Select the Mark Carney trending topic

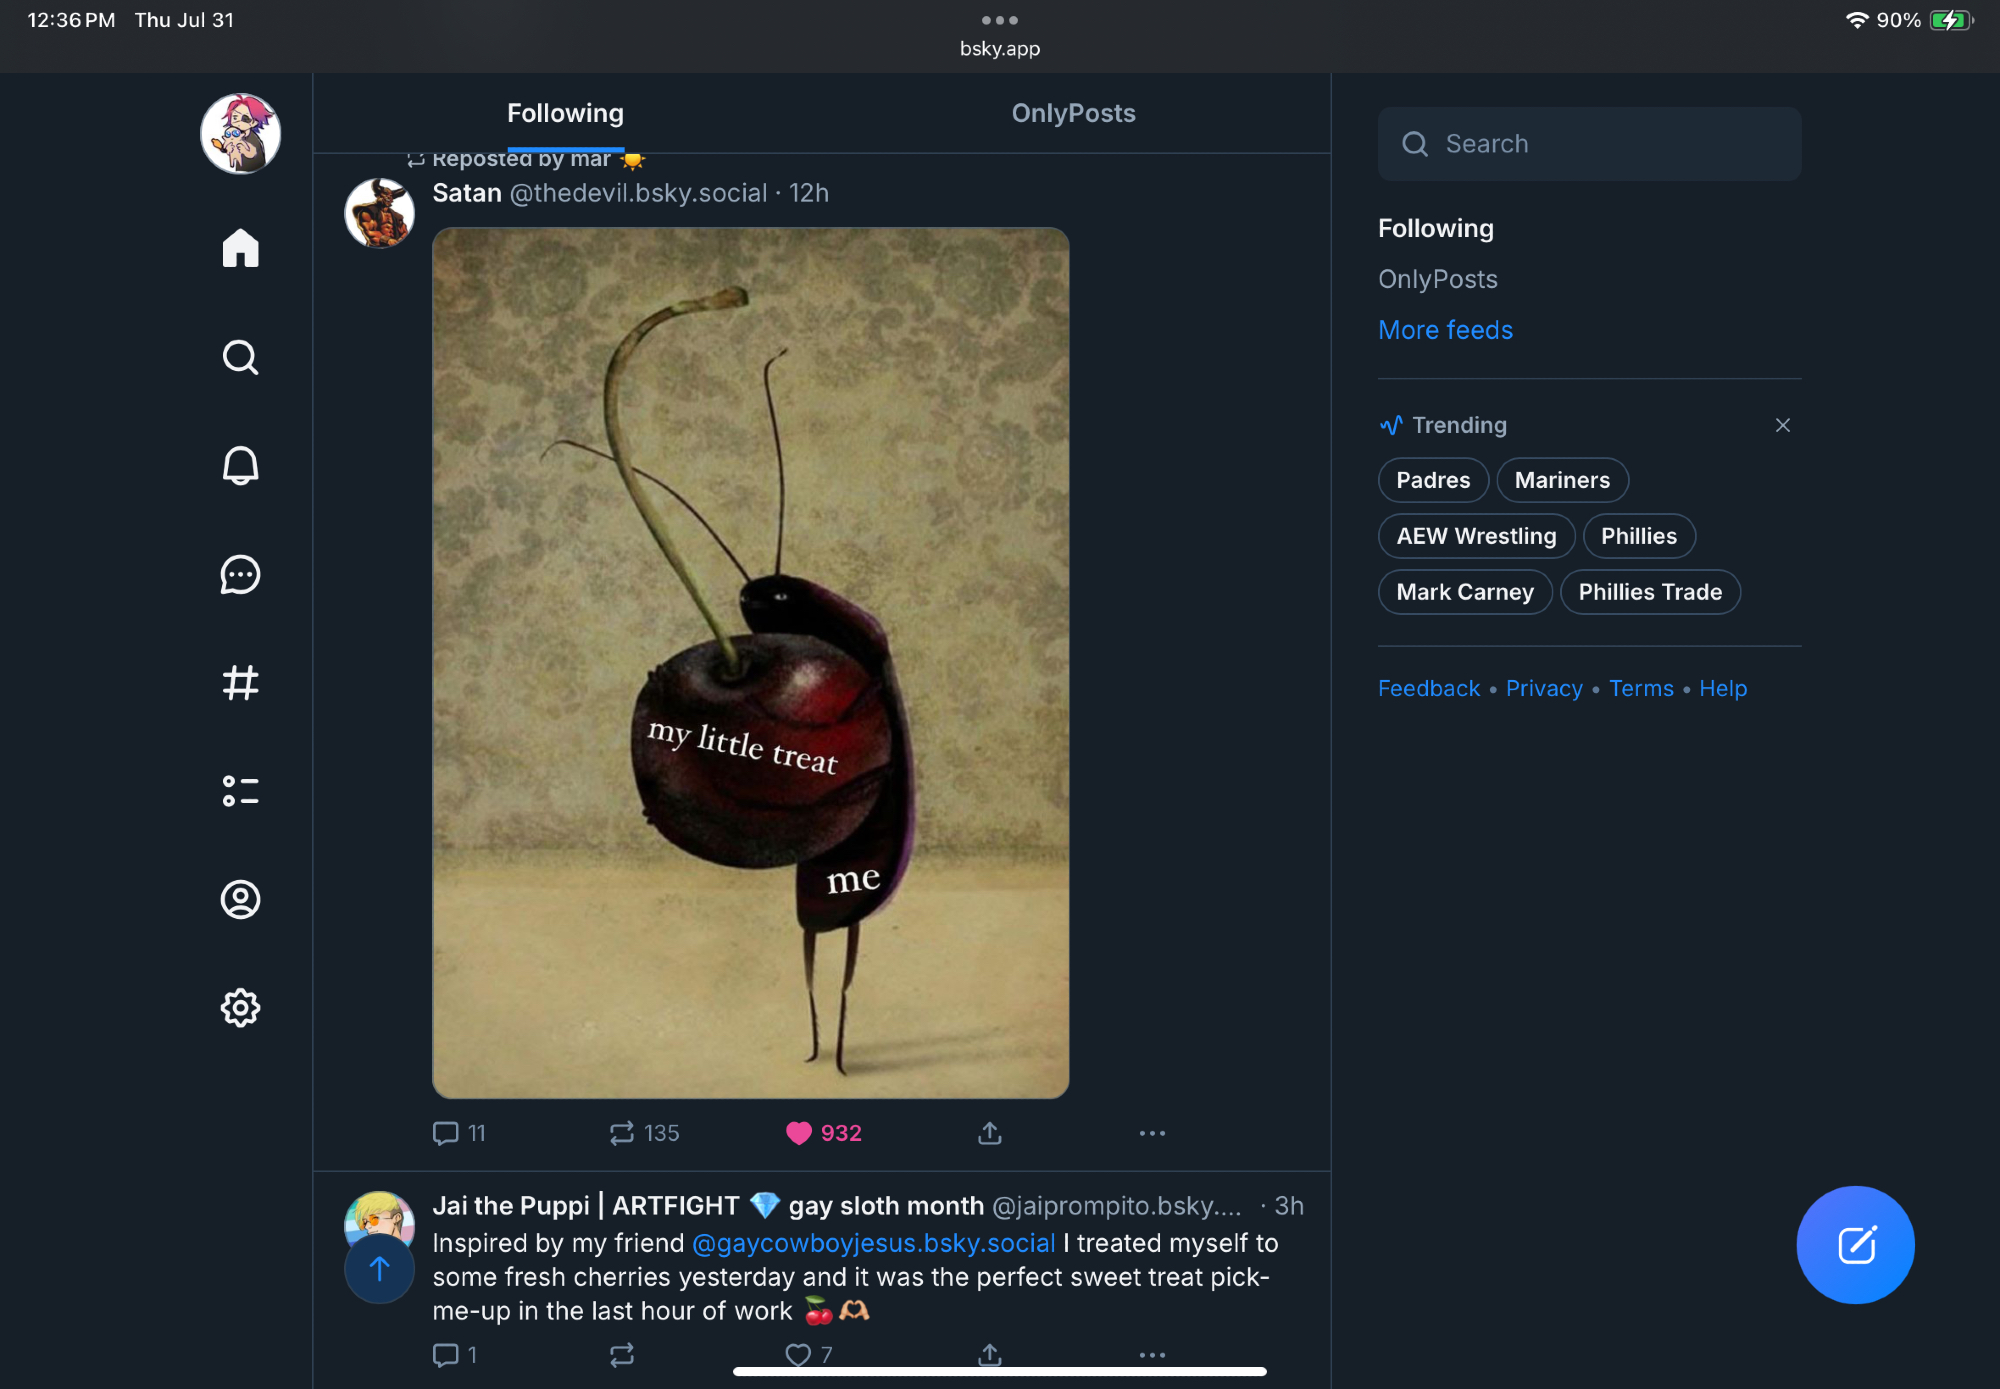pos(1464,592)
